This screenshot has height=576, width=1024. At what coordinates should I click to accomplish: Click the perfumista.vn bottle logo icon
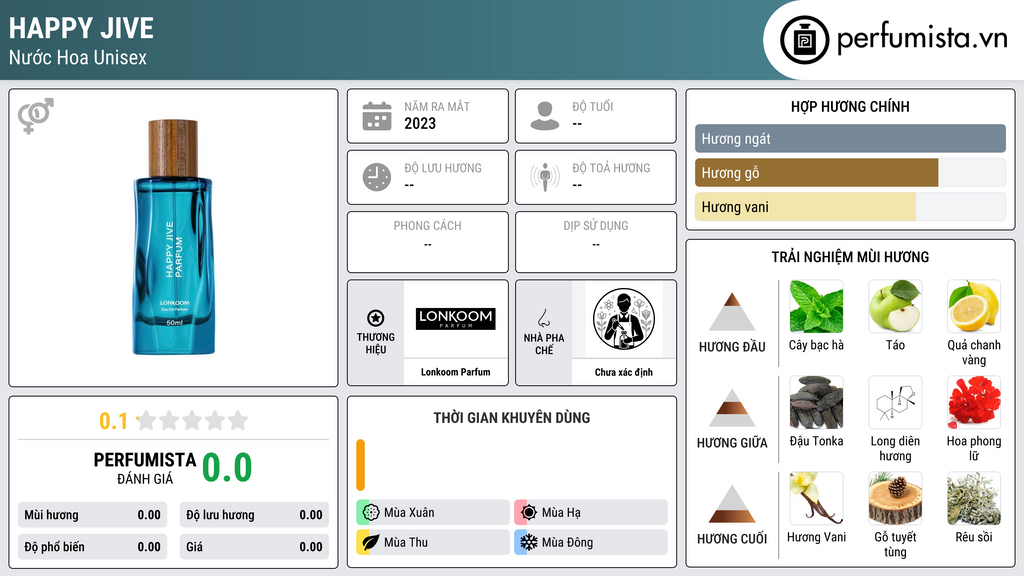click(x=804, y=40)
